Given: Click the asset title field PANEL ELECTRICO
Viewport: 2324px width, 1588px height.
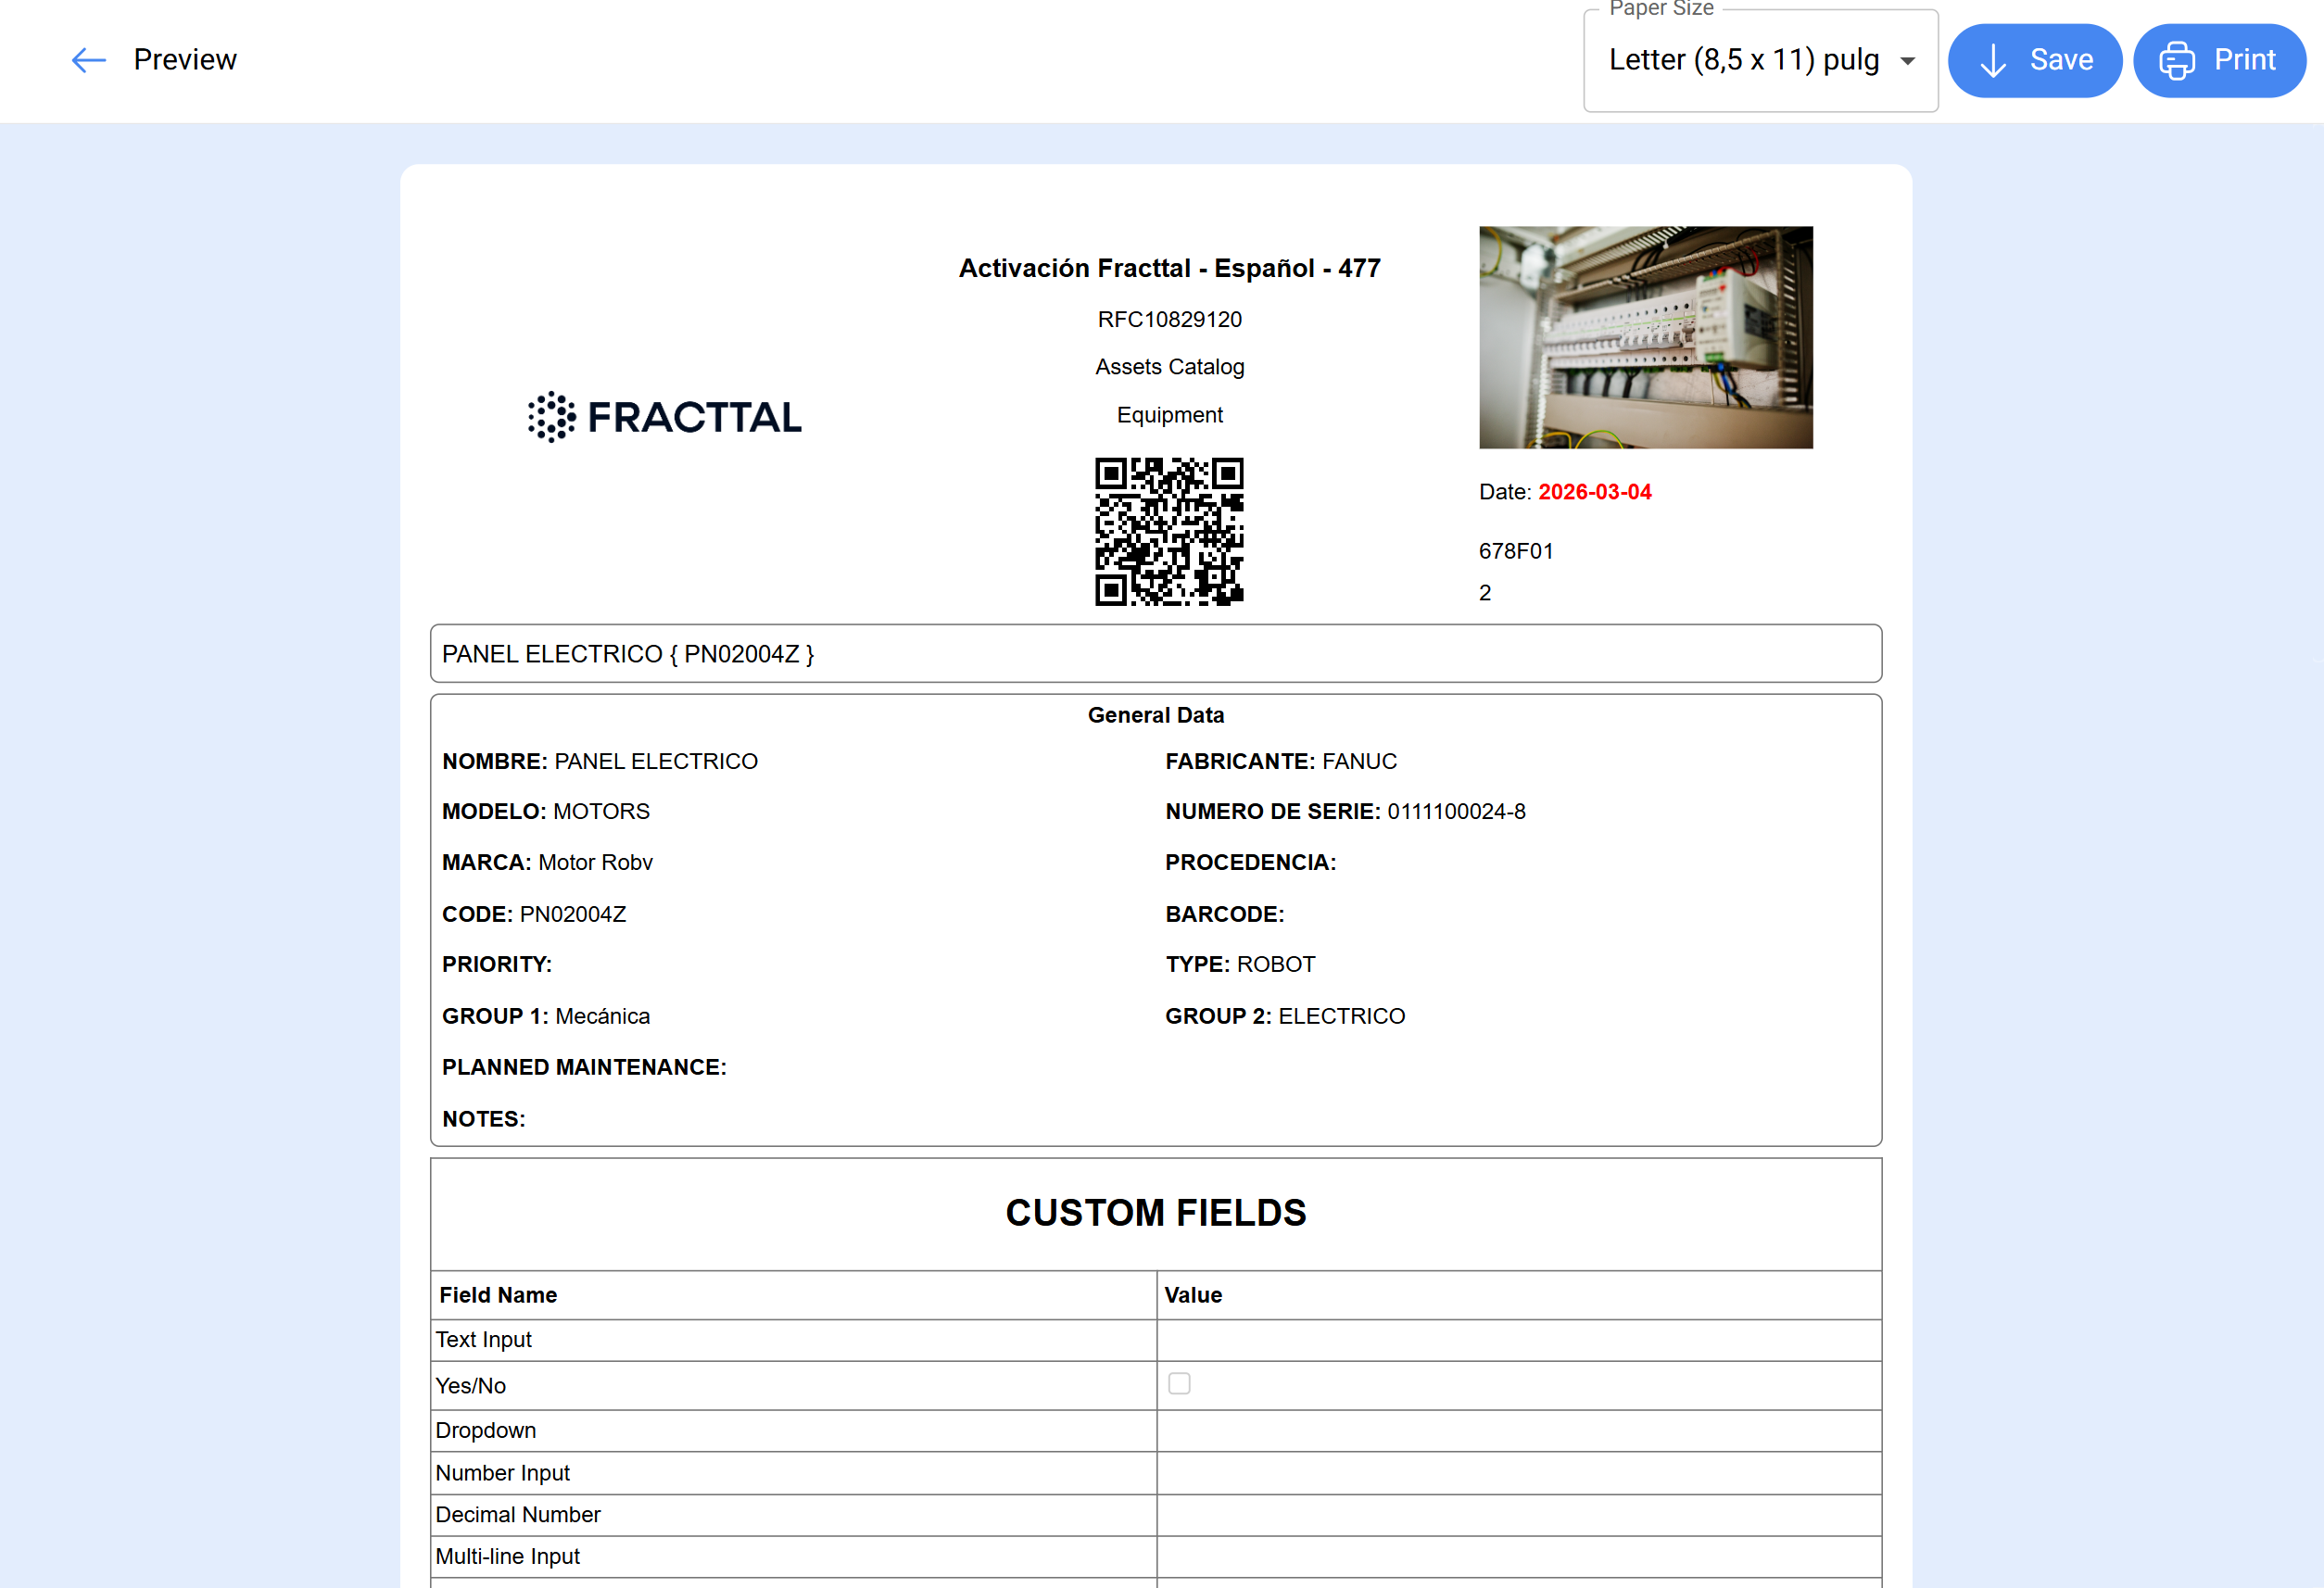Looking at the screenshot, I should [627, 653].
